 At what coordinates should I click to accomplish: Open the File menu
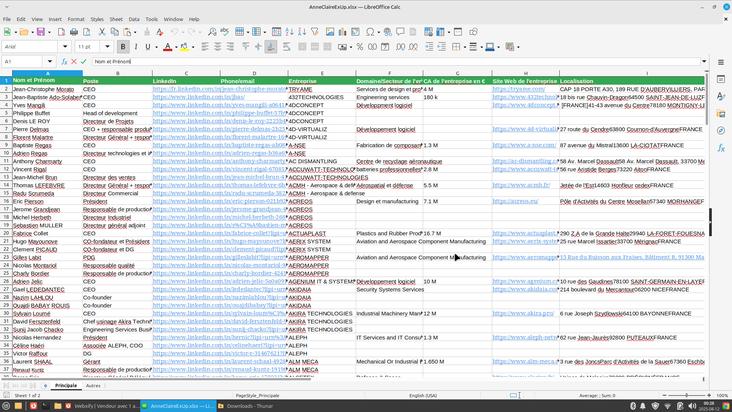point(7,19)
